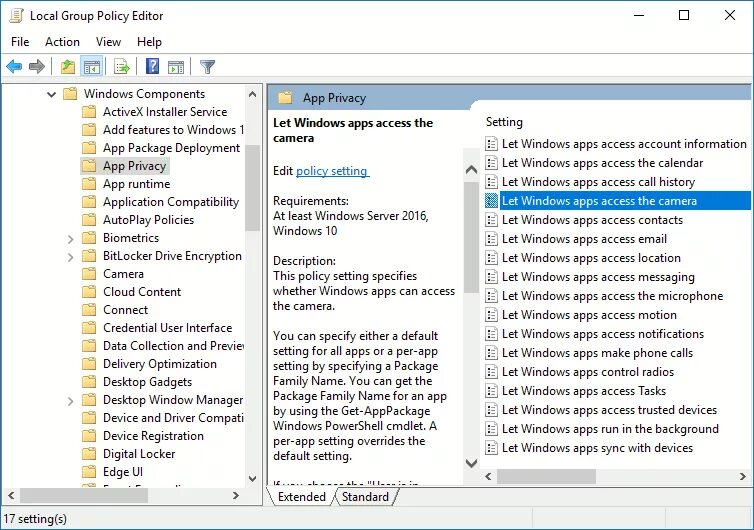The image size is (754, 530).
Task: Select the Cloud Content folder
Action: tap(142, 292)
